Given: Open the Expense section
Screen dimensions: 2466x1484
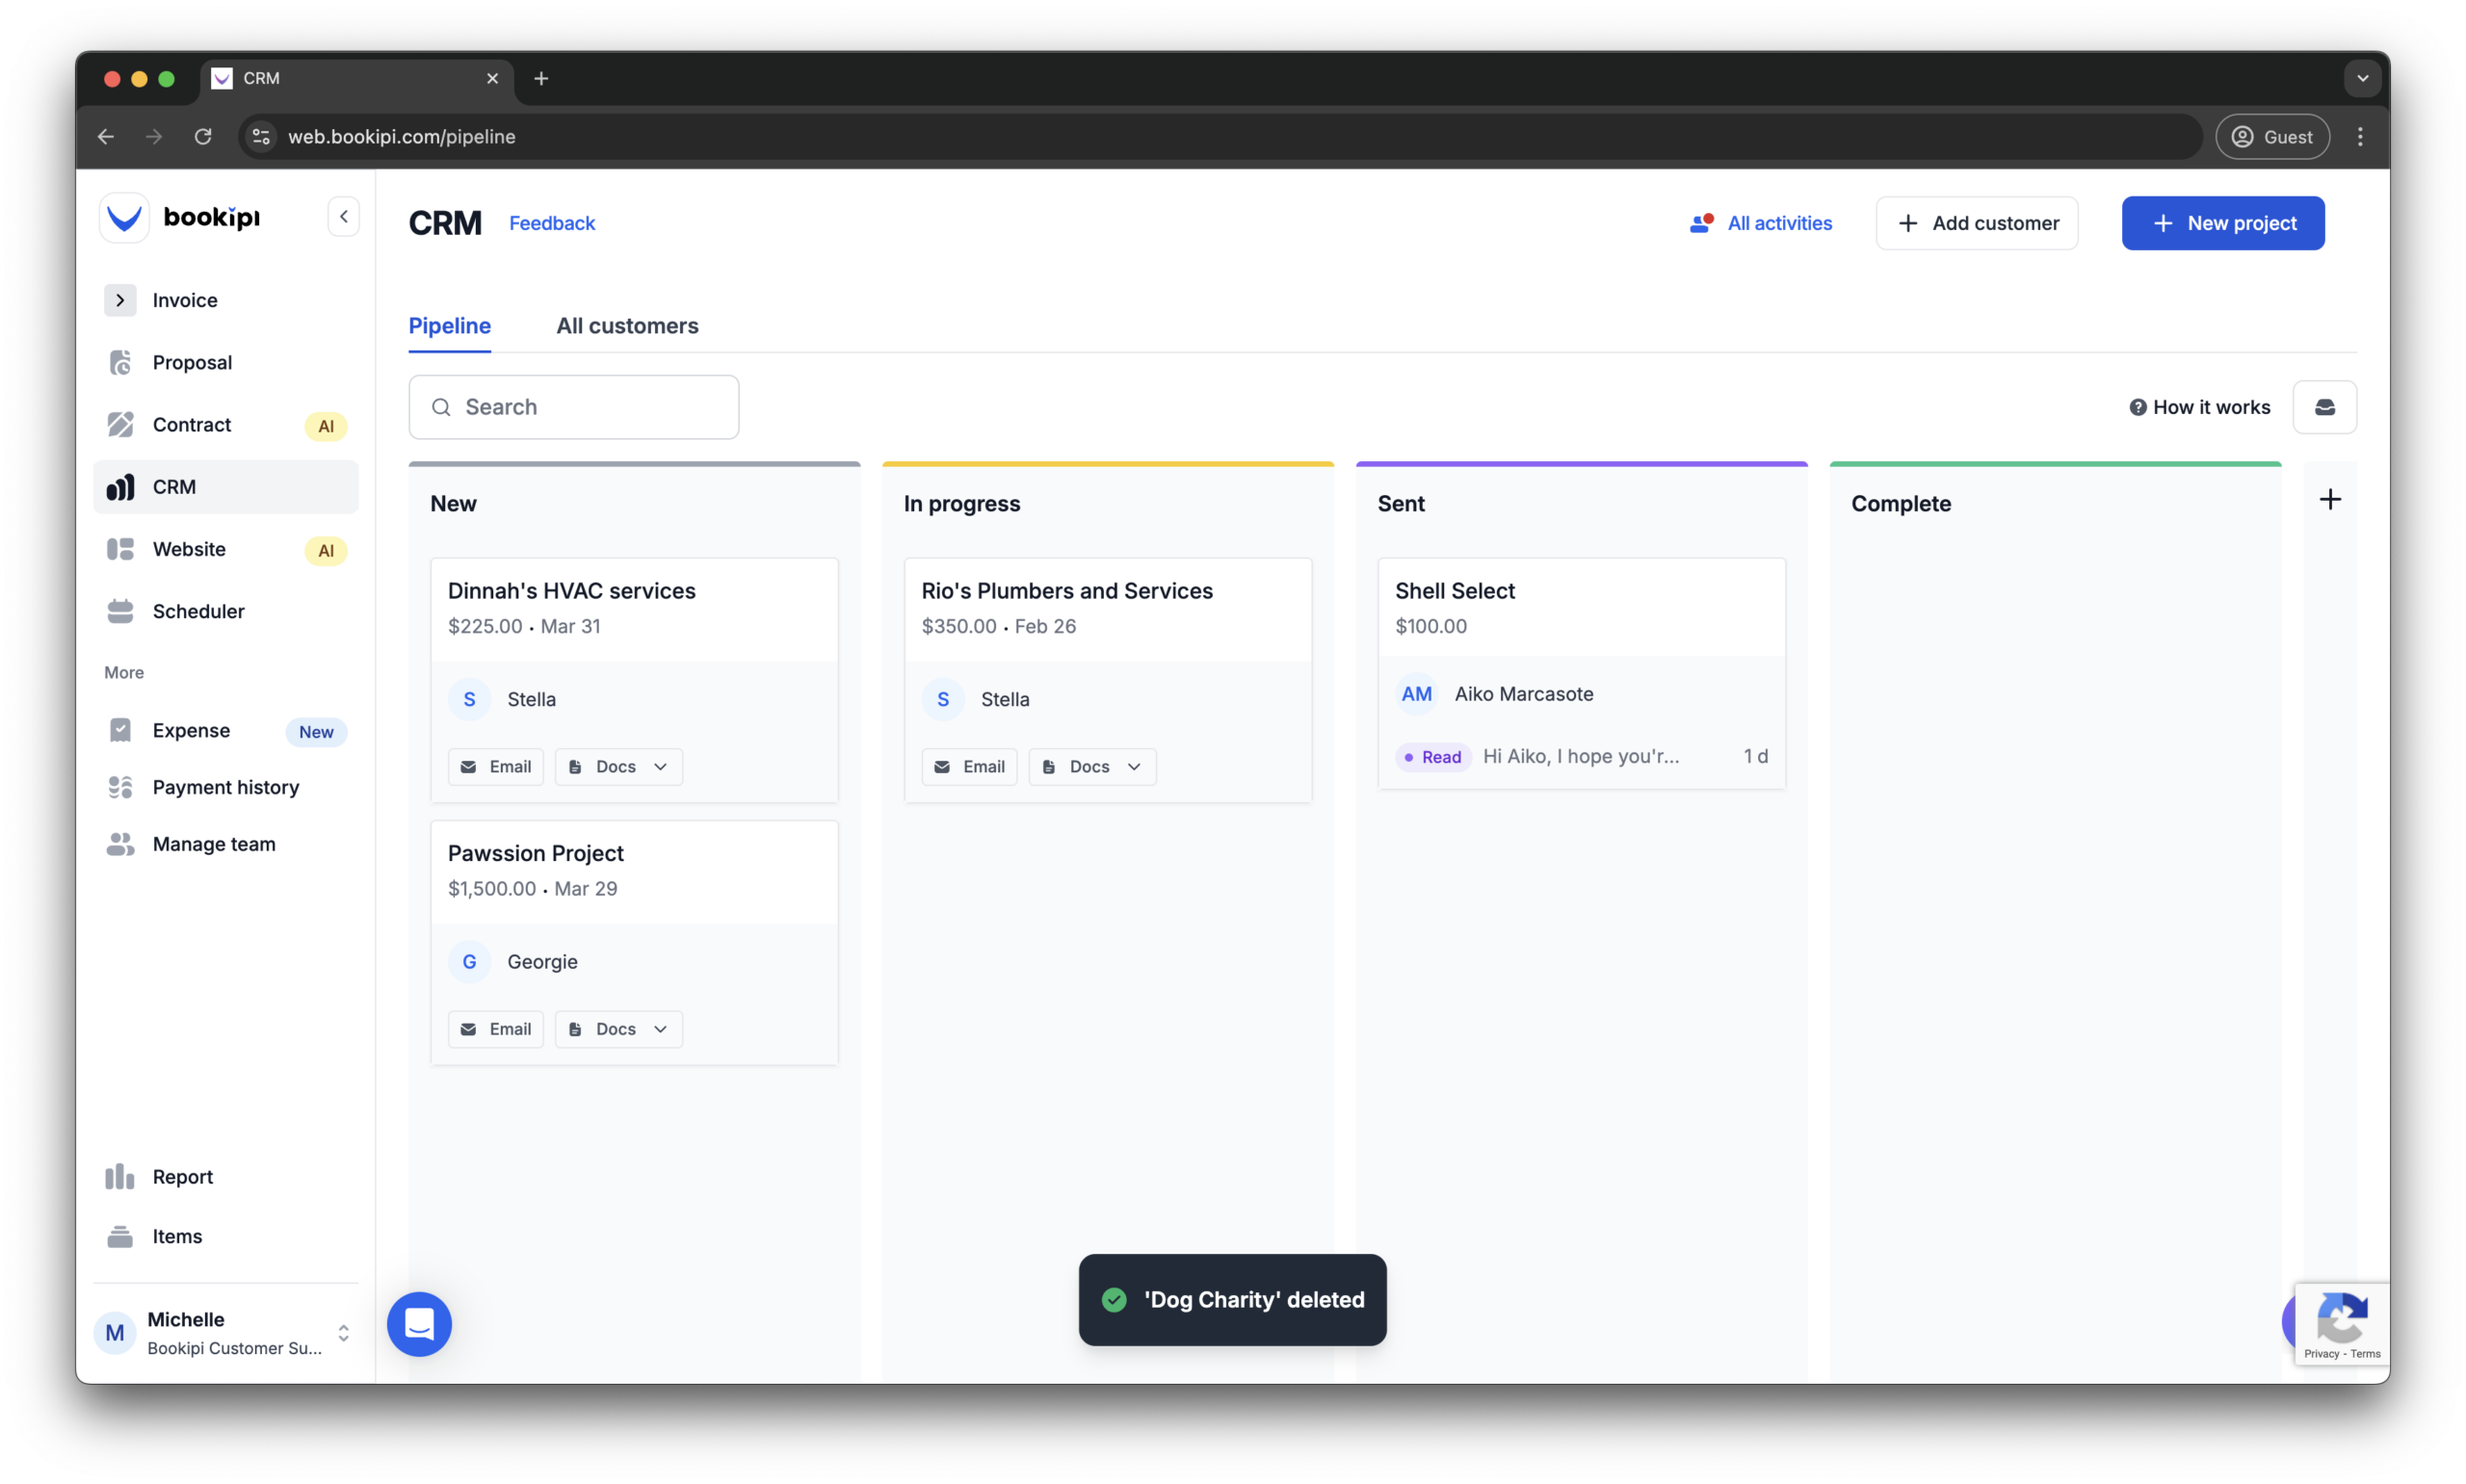Looking at the screenshot, I should click(191, 730).
